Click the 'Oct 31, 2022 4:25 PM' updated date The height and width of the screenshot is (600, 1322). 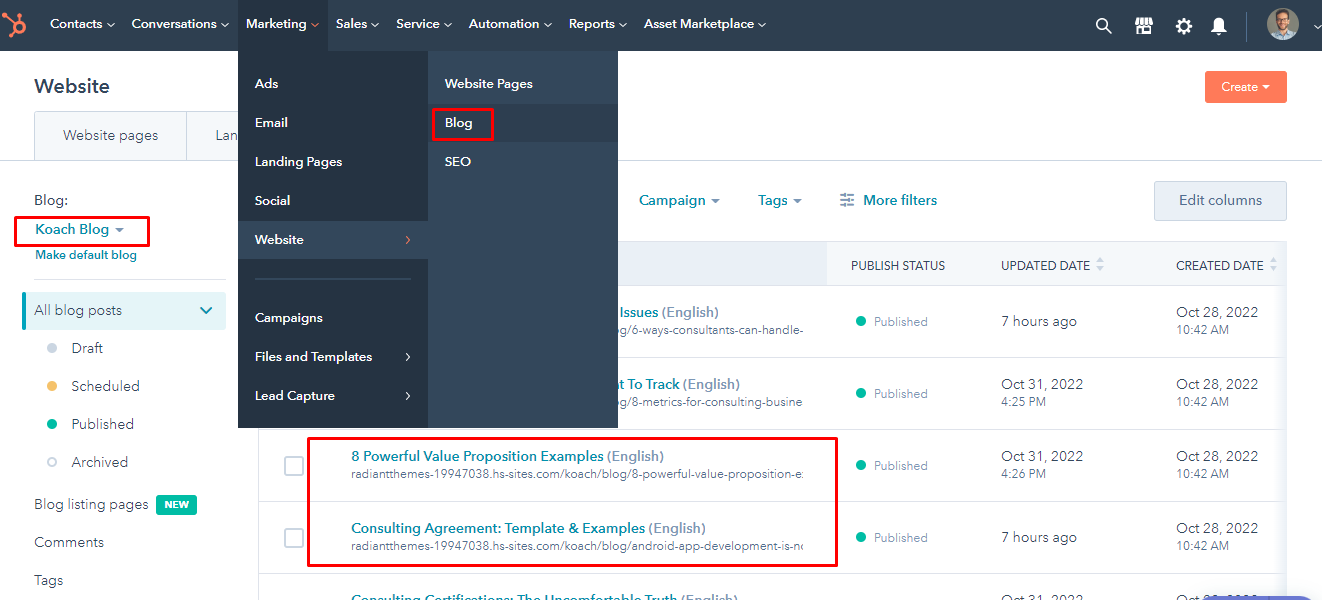click(x=1042, y=392)
